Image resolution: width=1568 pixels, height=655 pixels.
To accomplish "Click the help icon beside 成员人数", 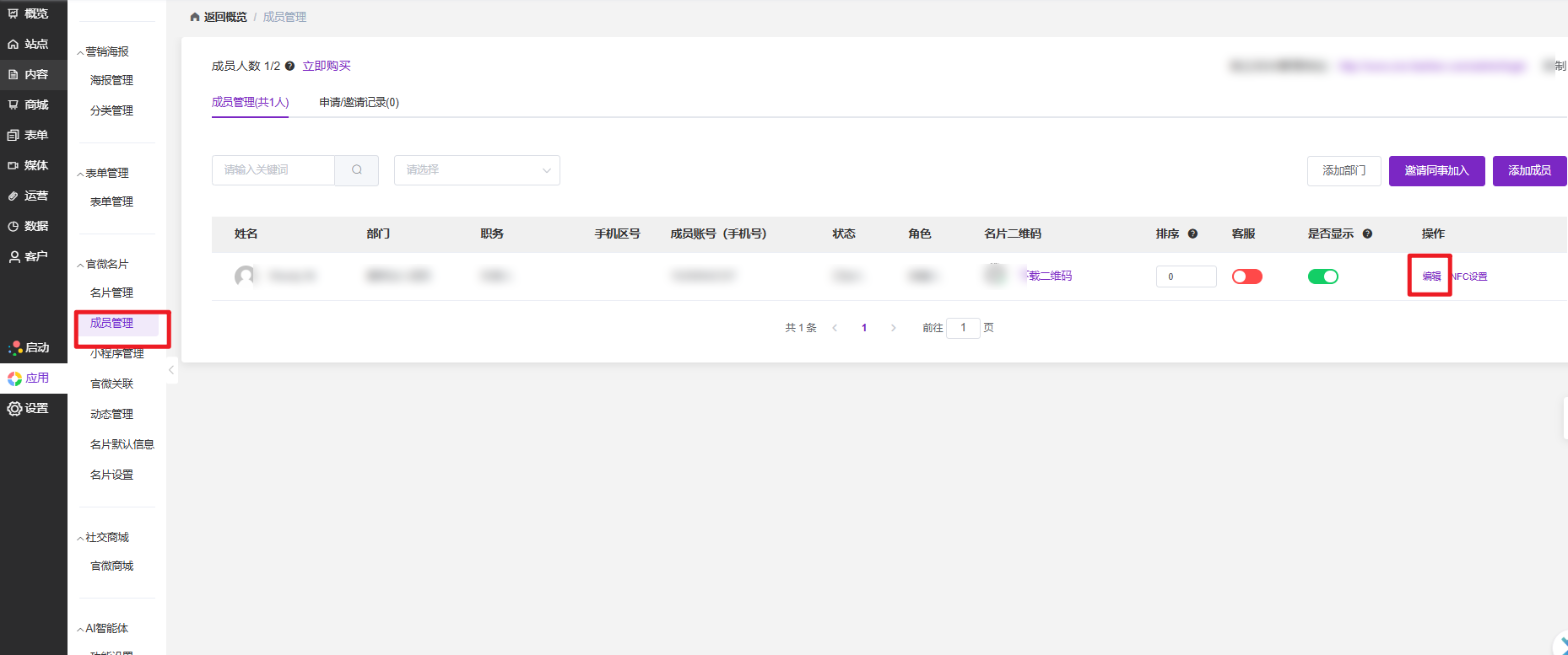I will coord(290,66).
